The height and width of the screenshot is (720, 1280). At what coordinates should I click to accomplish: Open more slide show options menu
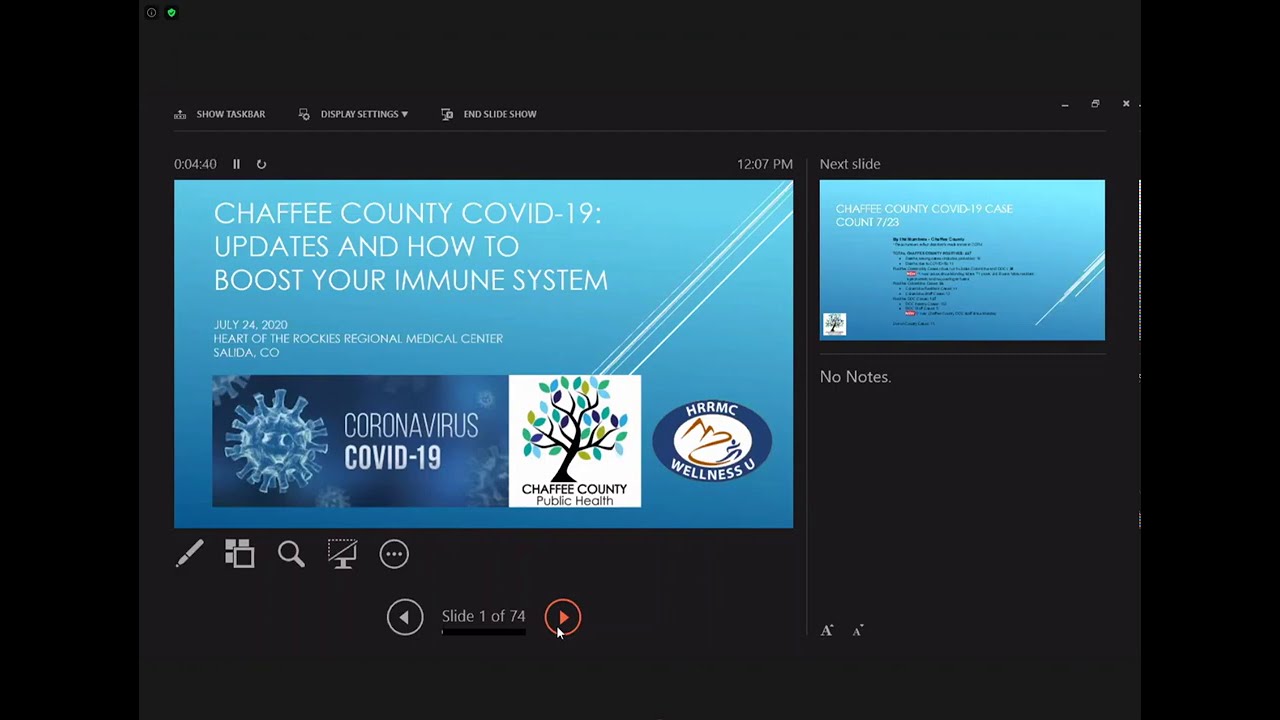click(x=394, y=554)
